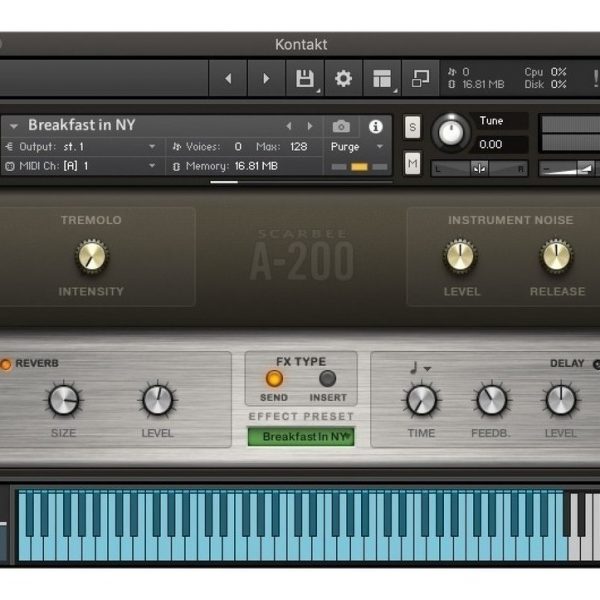Image resolution: width=600 pixels, height=600 pixels.
Task: Click Max voices value 128
Action: tap(298, 147)
